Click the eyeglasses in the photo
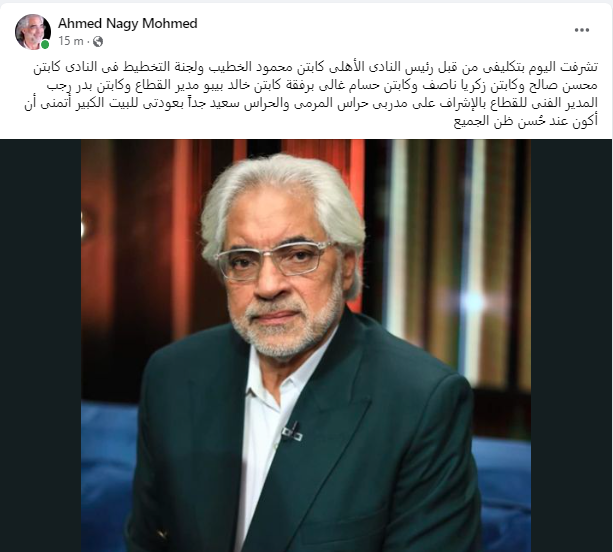Viewport: 613px width, 552px height. (274, 259)
